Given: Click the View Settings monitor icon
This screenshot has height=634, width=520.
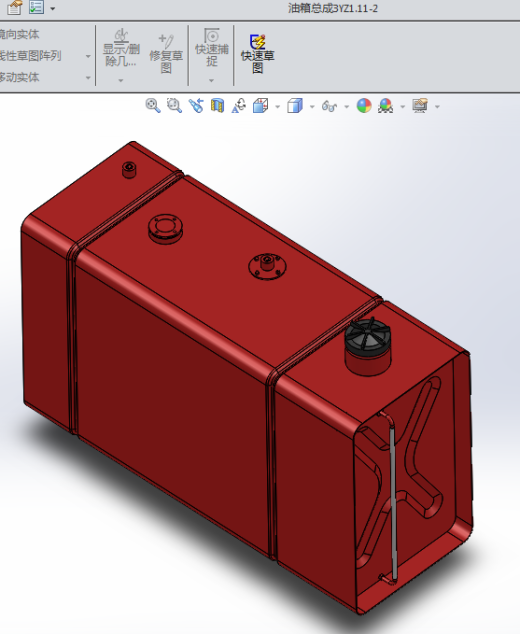Looking at the screenshot, I should pyautogui.click(x=420, y=106).
